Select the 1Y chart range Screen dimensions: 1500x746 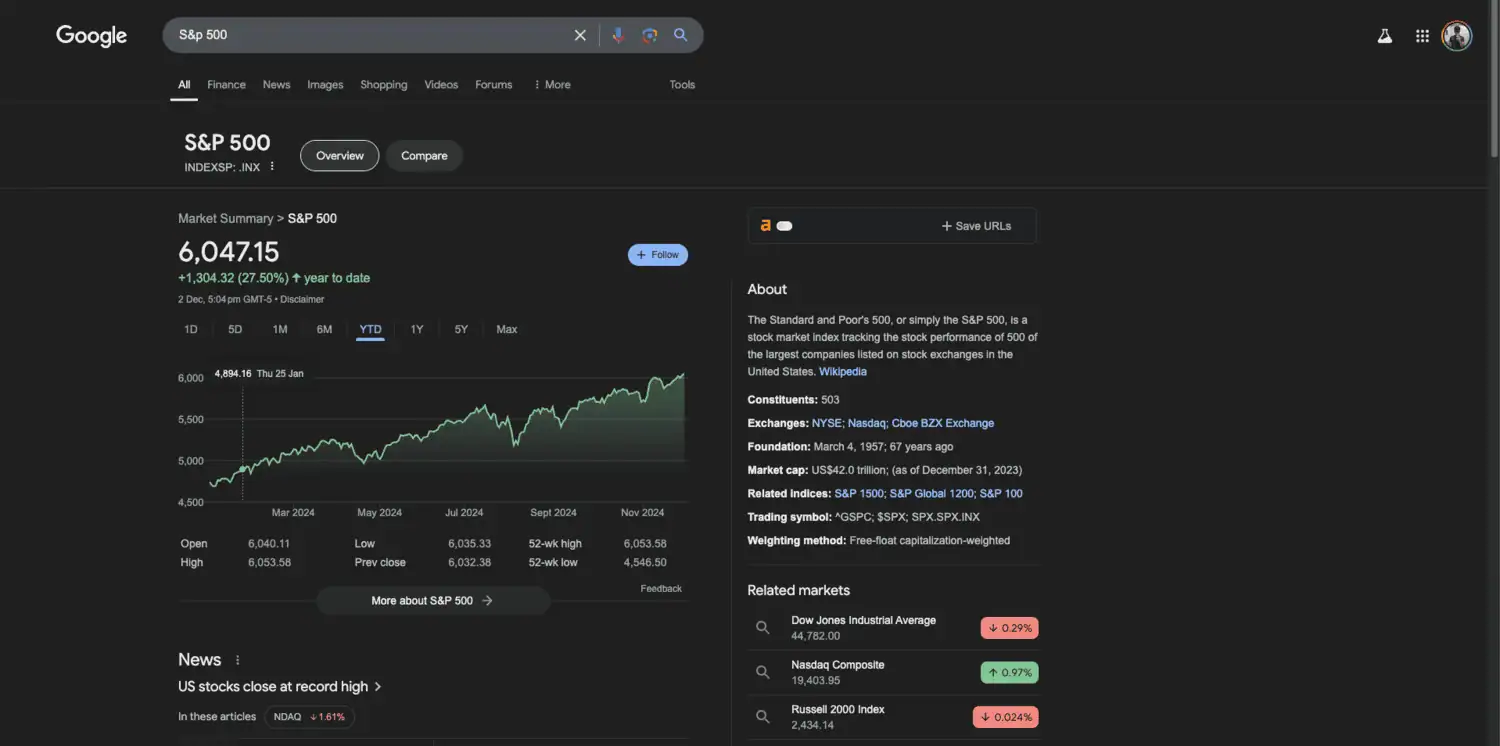(x=417, y=329)
